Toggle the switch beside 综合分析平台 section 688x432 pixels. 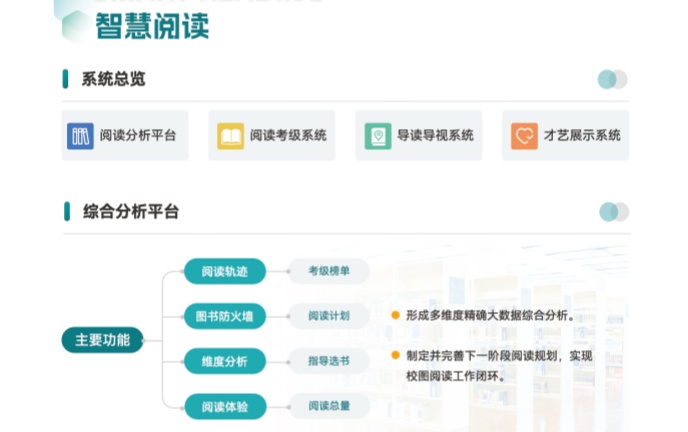coord(612,212)
